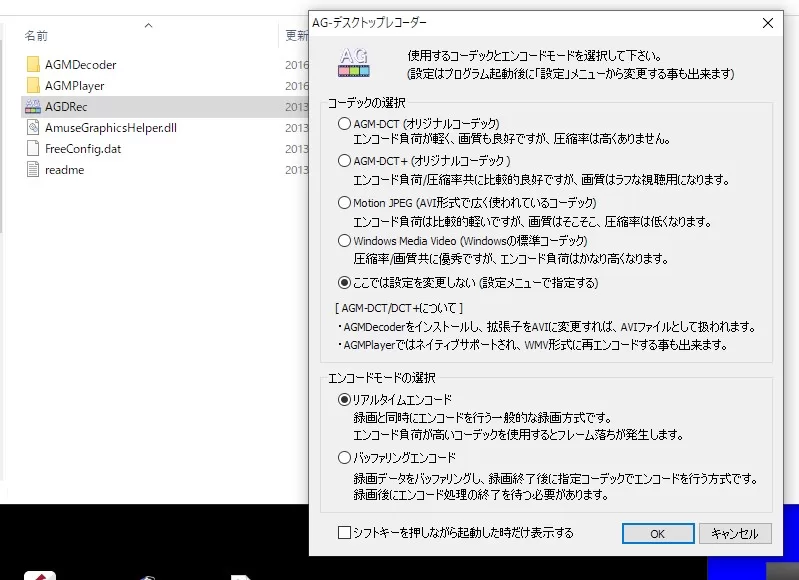Select the AGMPlayer file name text

[x=74, y=86]
